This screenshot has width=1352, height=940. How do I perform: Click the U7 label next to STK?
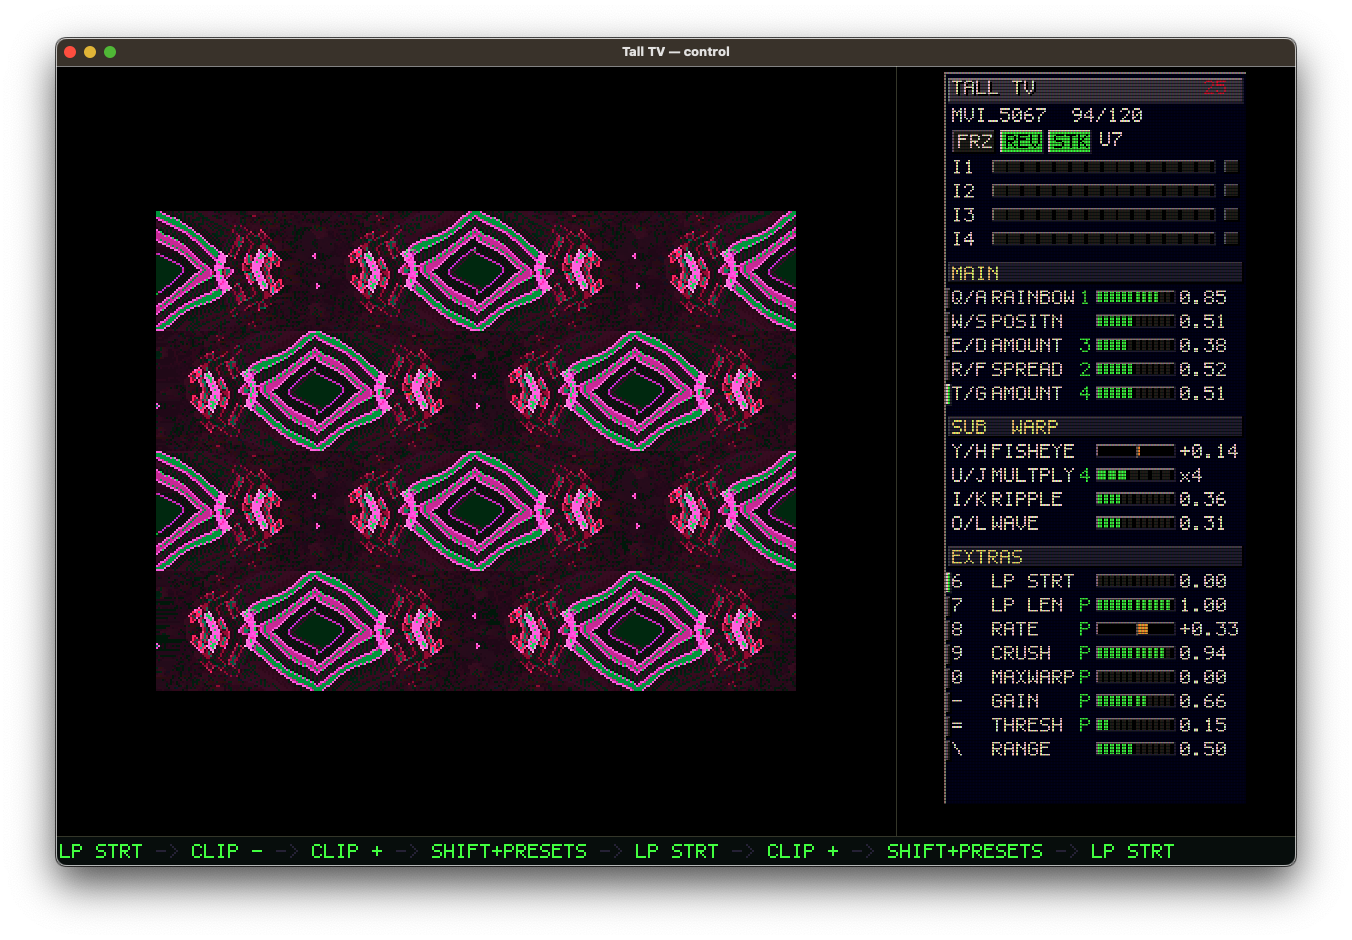click(x=1111, y=141)
